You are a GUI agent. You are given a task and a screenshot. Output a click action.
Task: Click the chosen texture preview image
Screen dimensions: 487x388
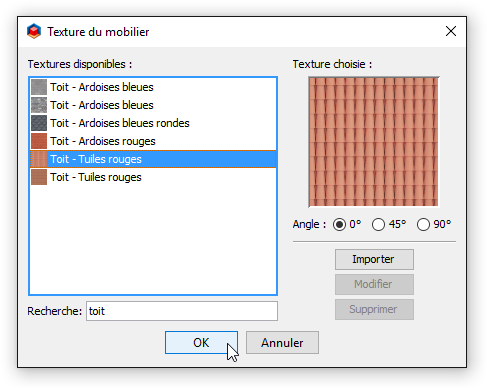(x=374, y=142)
